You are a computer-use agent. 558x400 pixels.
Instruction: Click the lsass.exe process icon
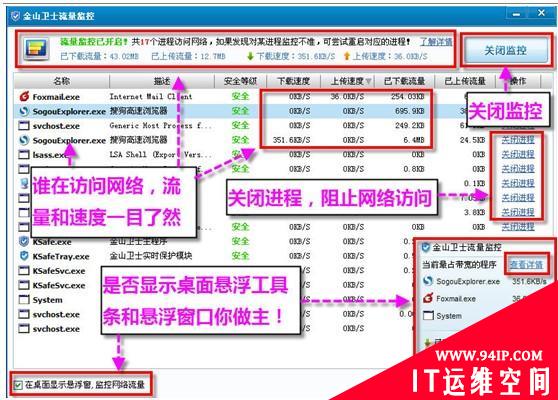[24, 154]
